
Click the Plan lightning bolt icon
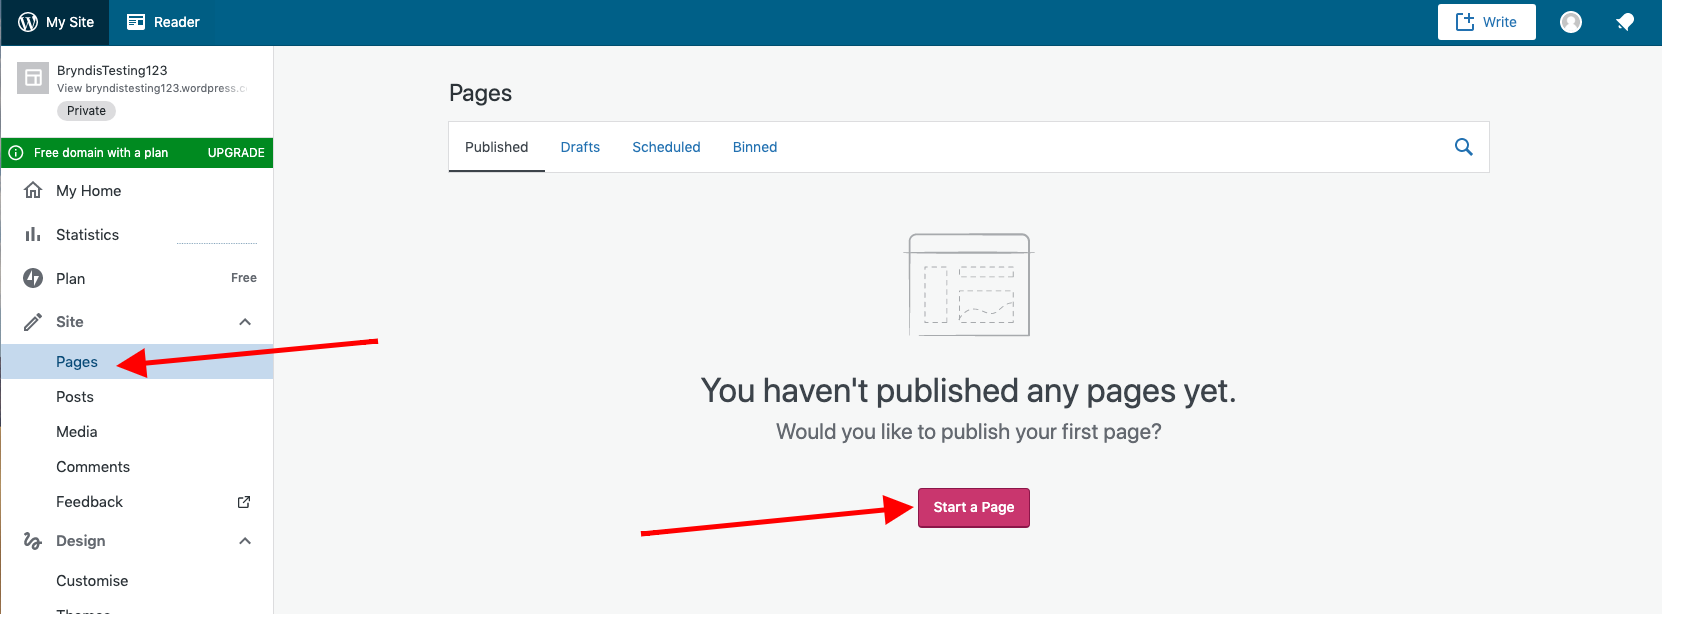tap(33, 278)
